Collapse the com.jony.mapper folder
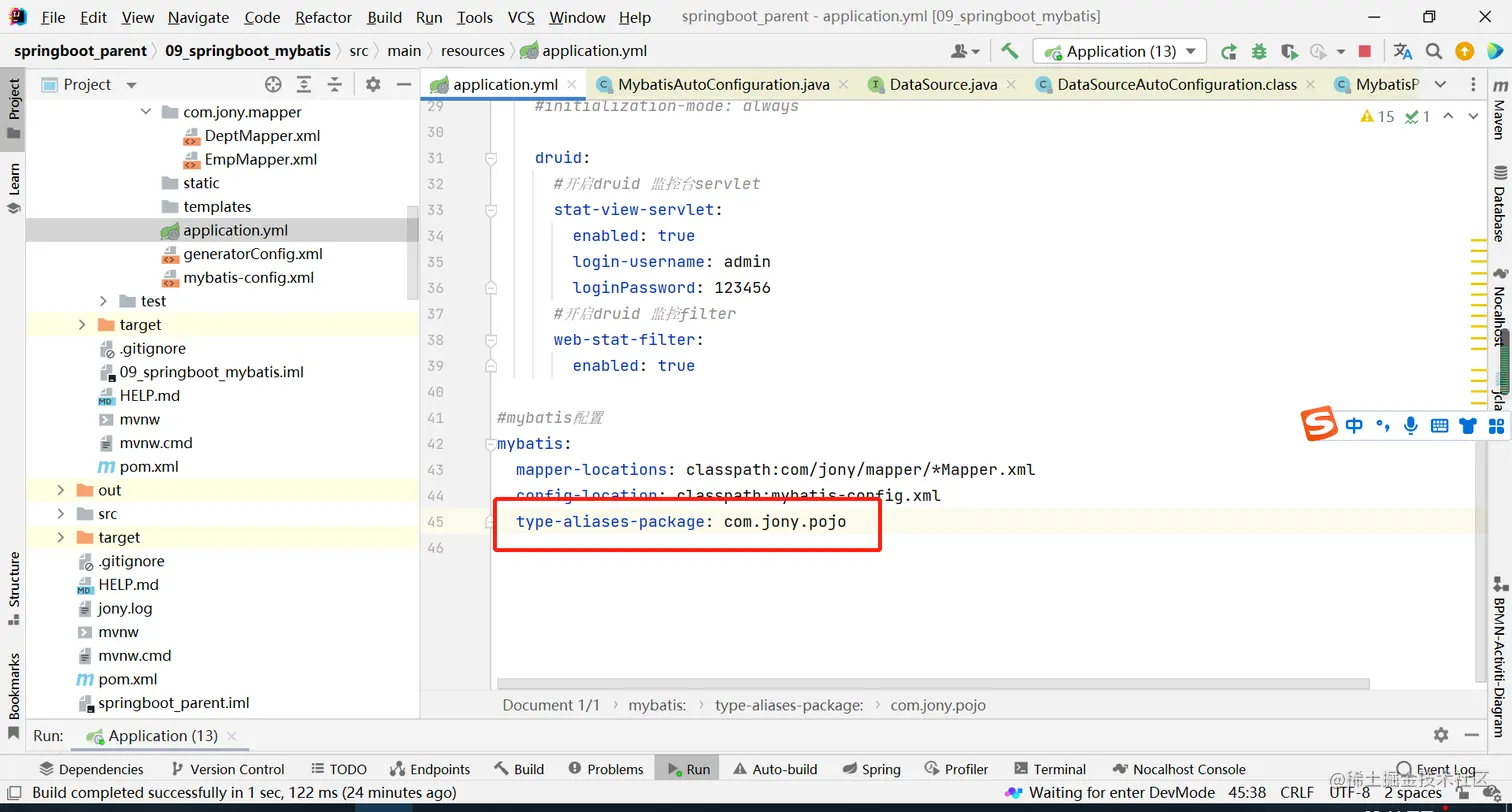 146,112
